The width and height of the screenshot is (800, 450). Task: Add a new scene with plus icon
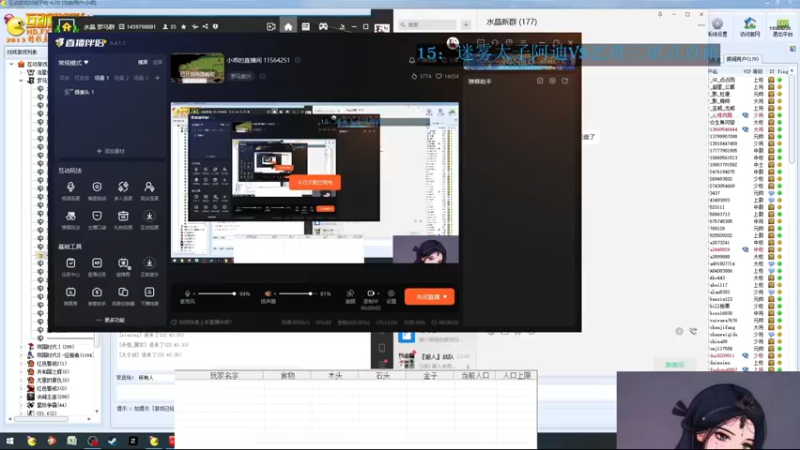[158, 78]
